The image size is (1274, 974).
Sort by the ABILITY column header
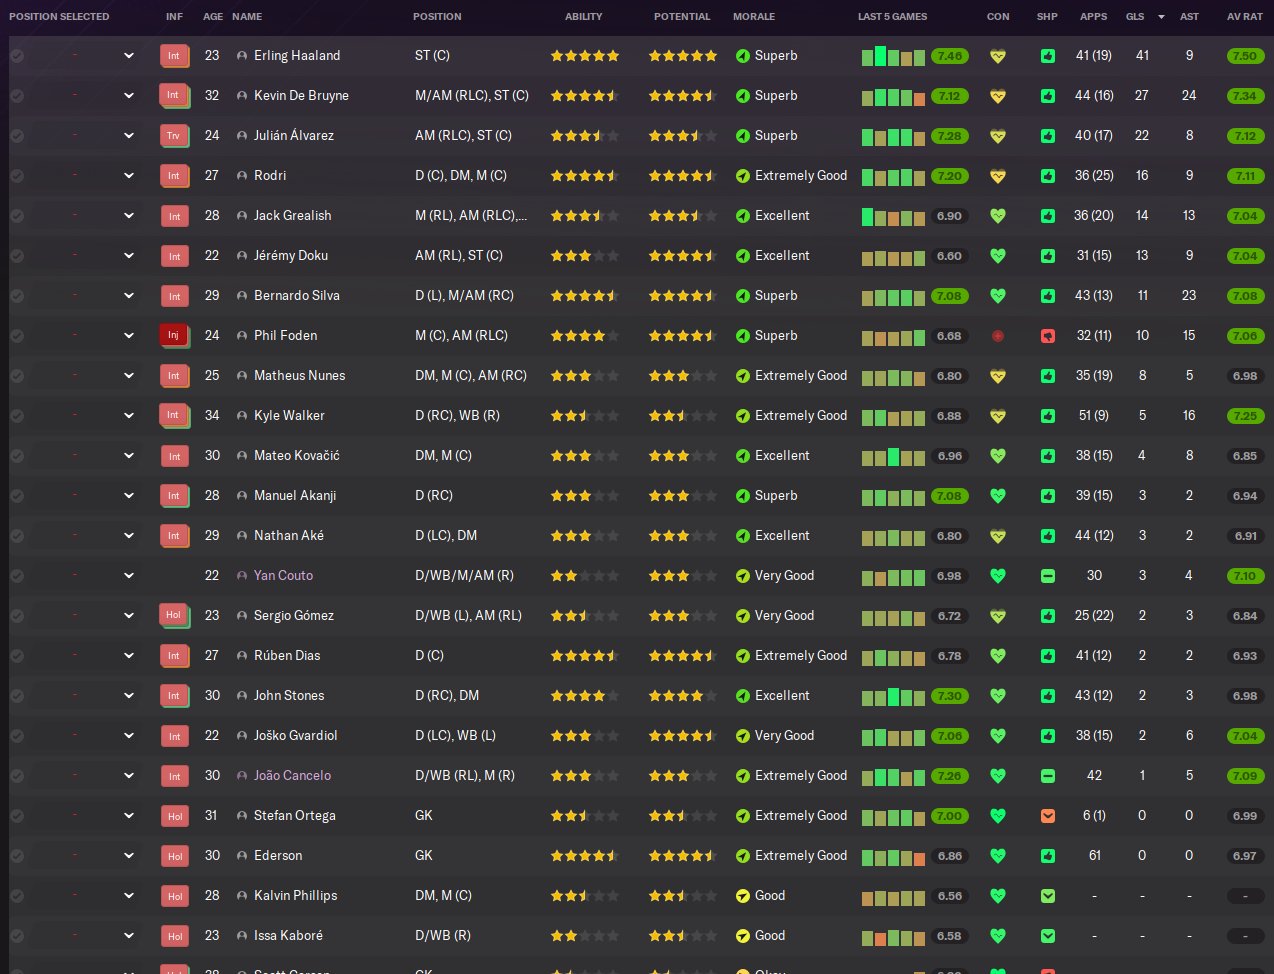click(583, 17)
